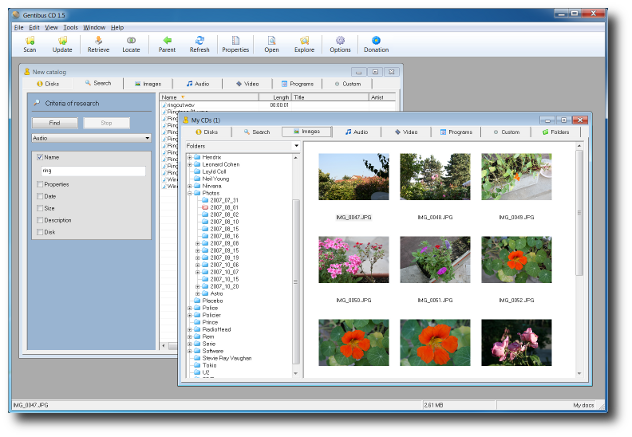Switch to Programs tab in My CDs
The width and height of the screenshot is (632, 437).
coord(455,132)
